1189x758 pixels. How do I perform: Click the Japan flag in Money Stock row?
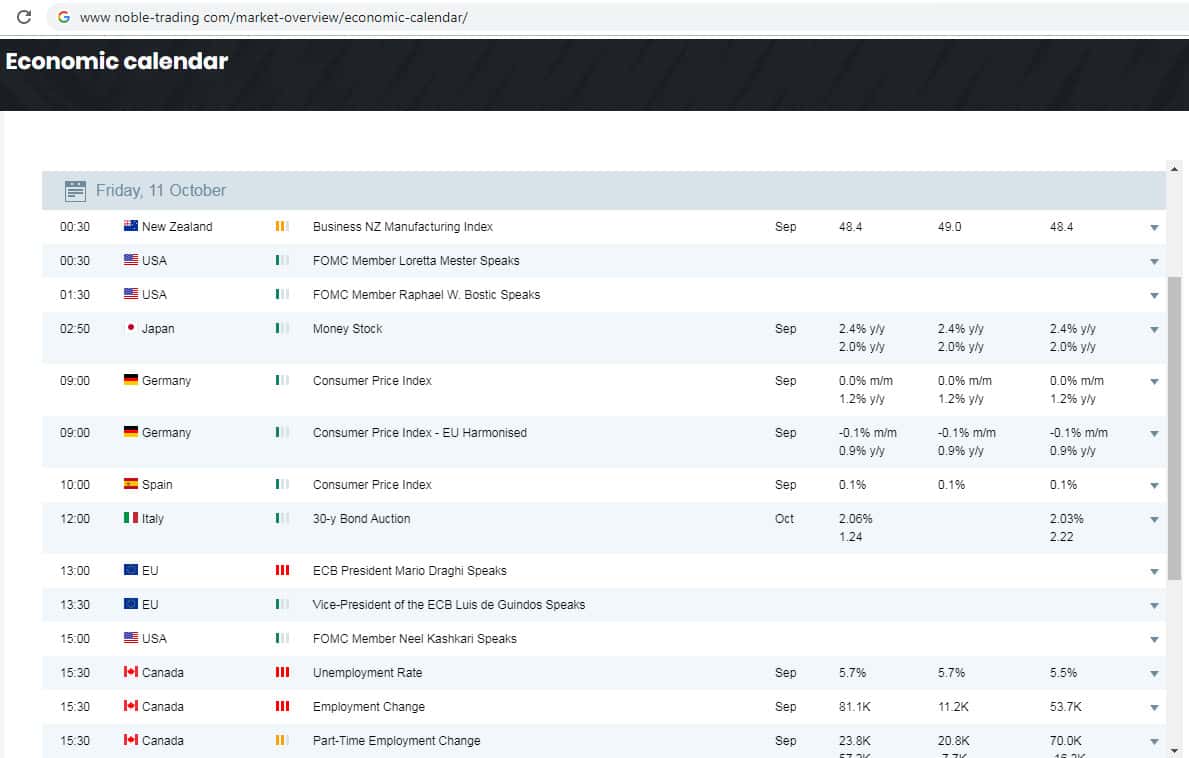(130, 329)
